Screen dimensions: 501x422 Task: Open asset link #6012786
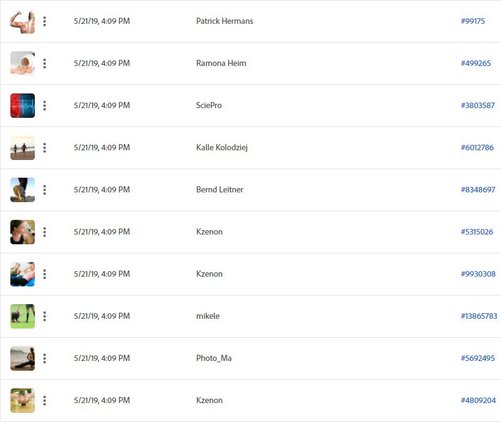tap(477, 147)
